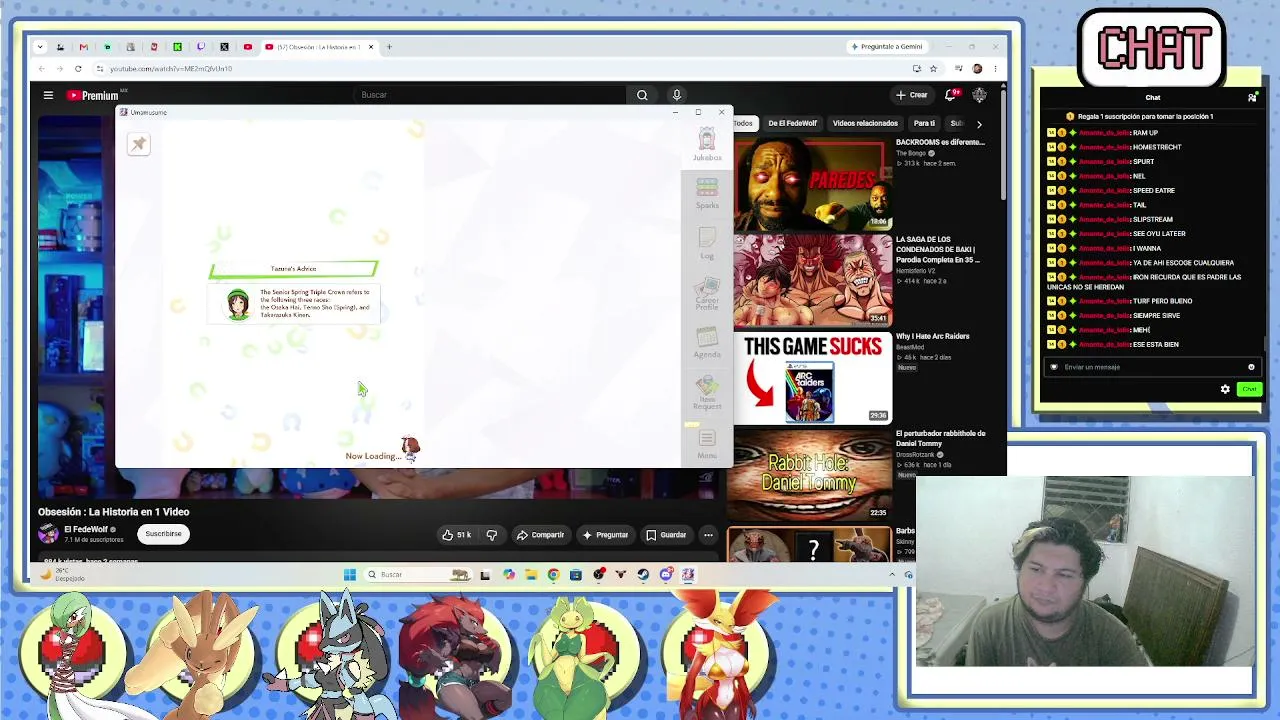Image resolution: width=1280 pixels, height=720 pixels.
Task: Click the Windows Start button
Action: [349, 575]
